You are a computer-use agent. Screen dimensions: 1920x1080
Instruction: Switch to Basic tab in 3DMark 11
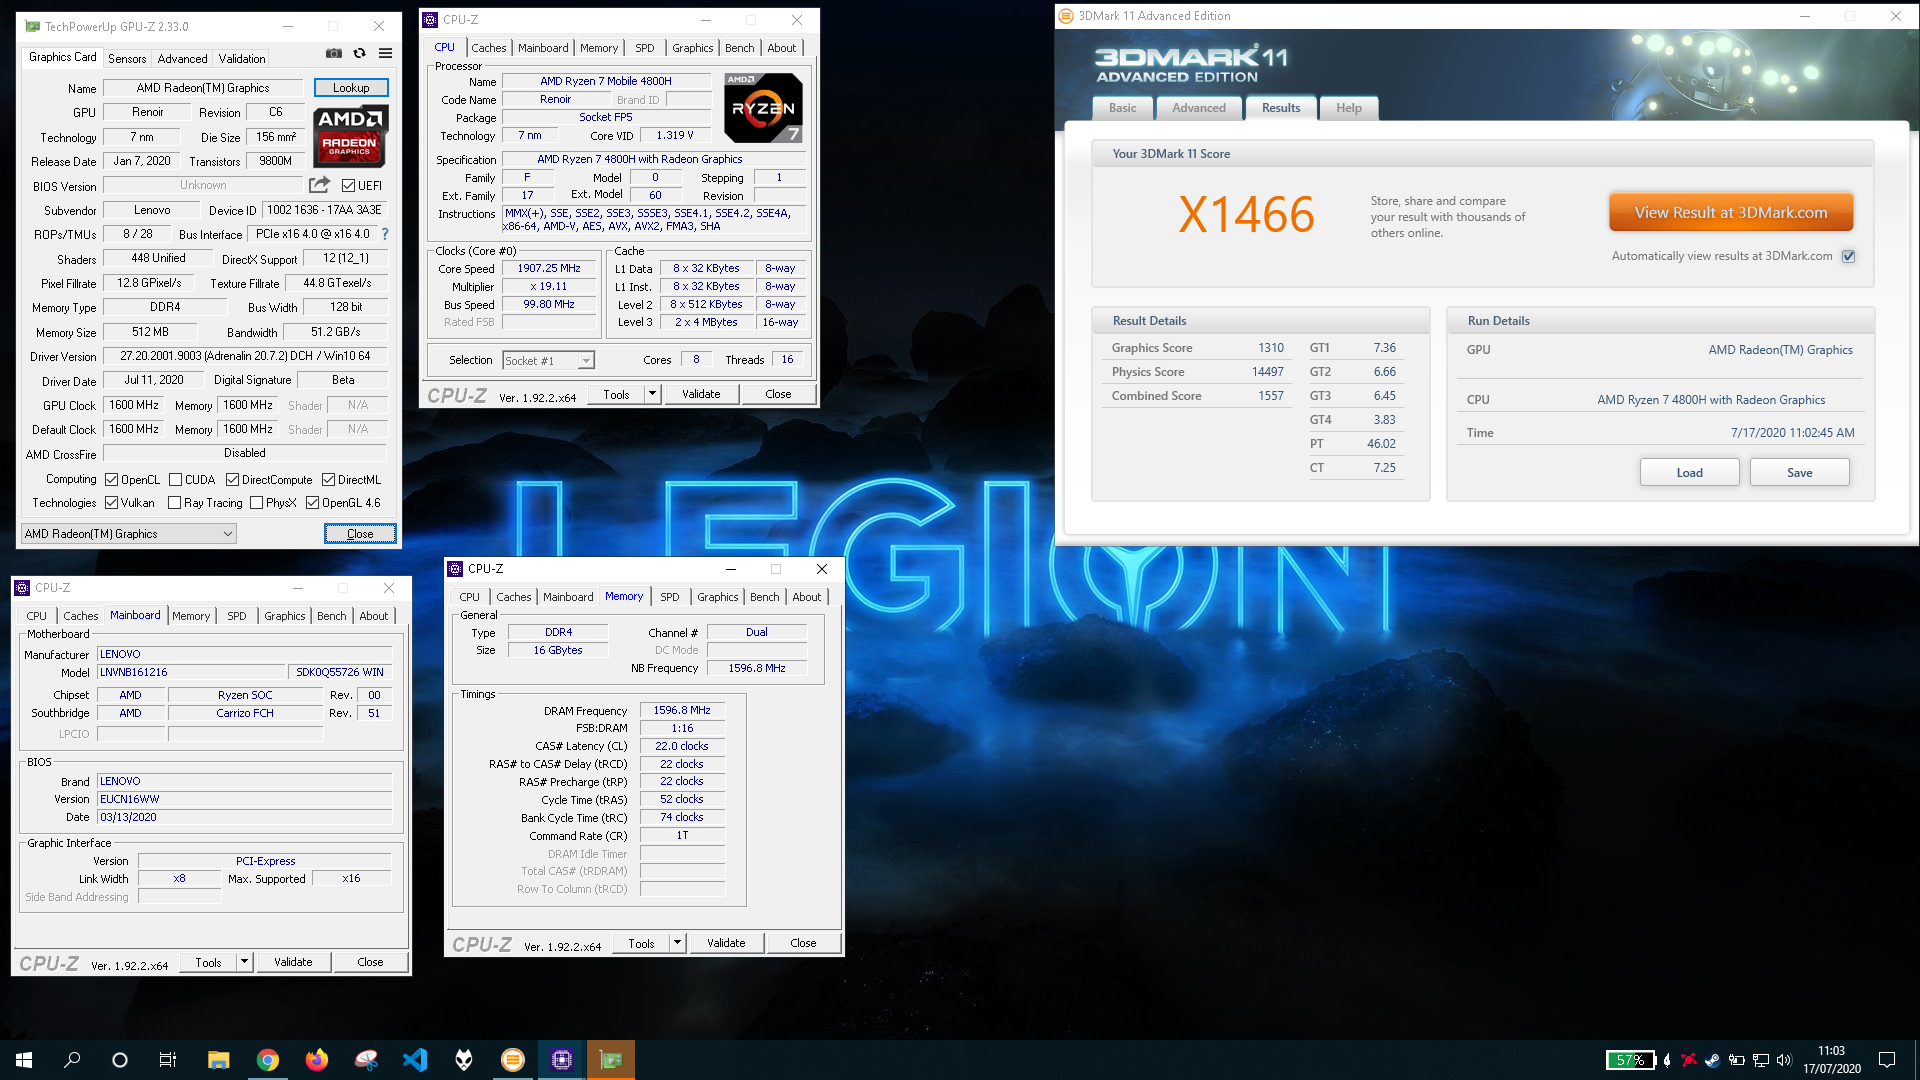[1122, 108]
